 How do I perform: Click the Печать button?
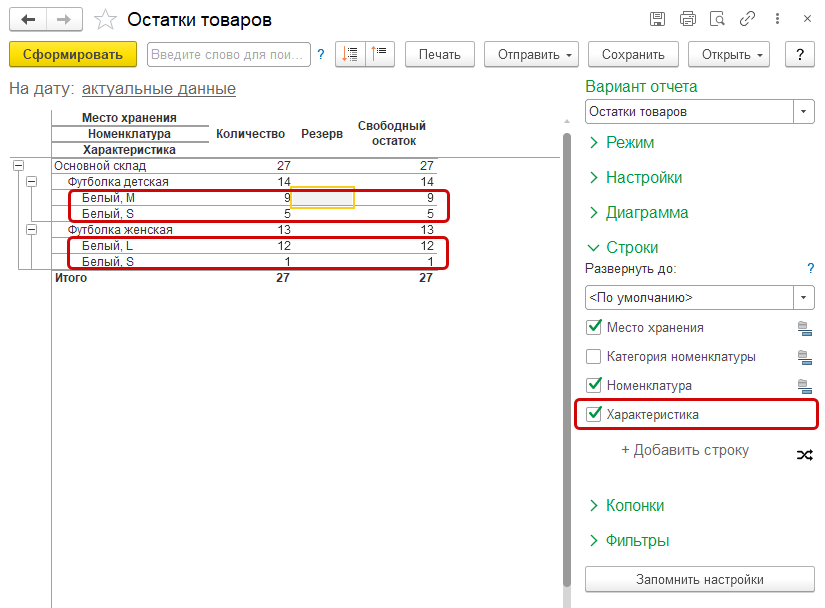(439, 54)
